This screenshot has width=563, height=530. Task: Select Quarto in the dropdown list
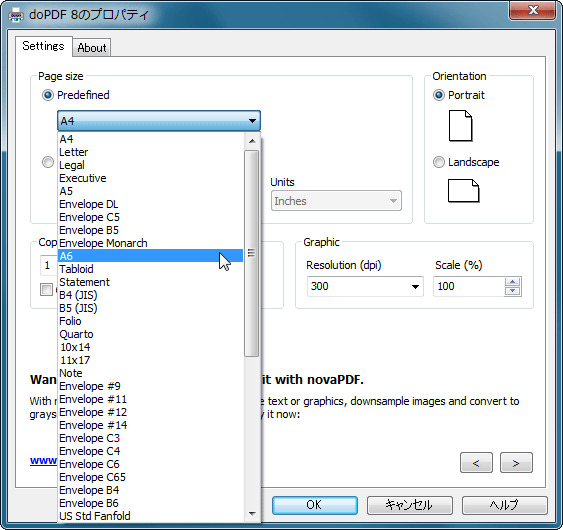pyautogui.click(x=150, y=334)
